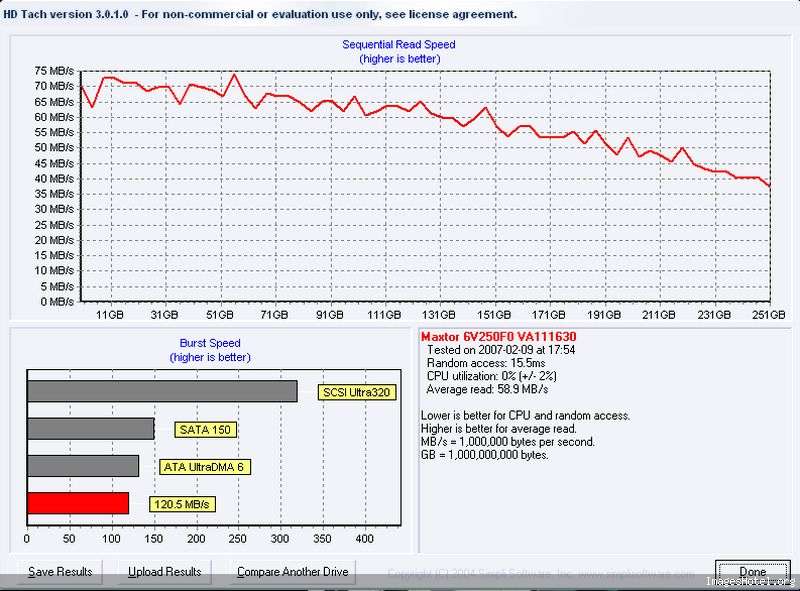
Task: Click the Burst Speed chart title
Action: point(210,343)
